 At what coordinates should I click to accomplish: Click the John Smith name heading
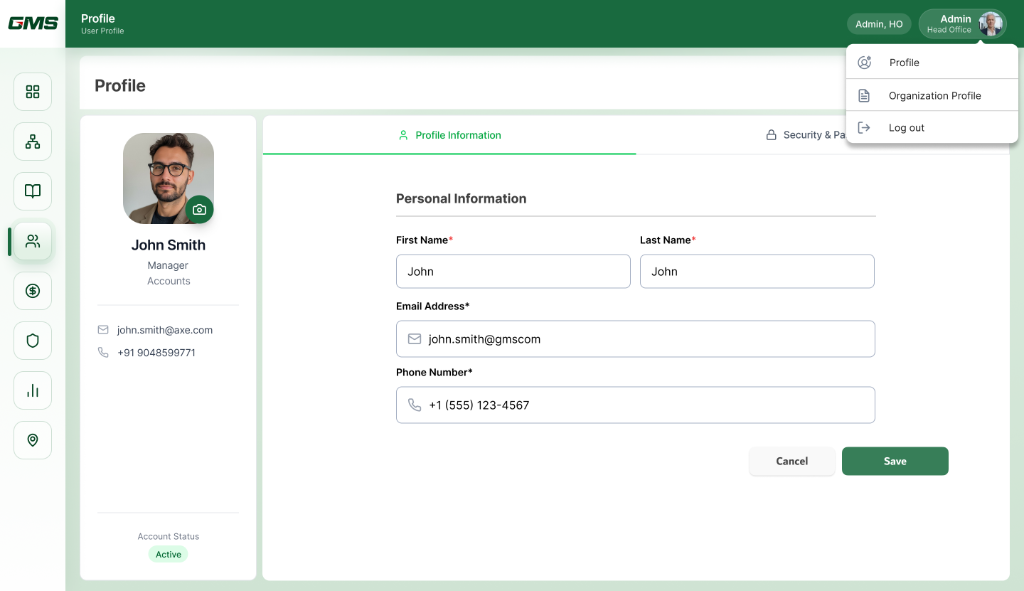[x=168, y=245]
